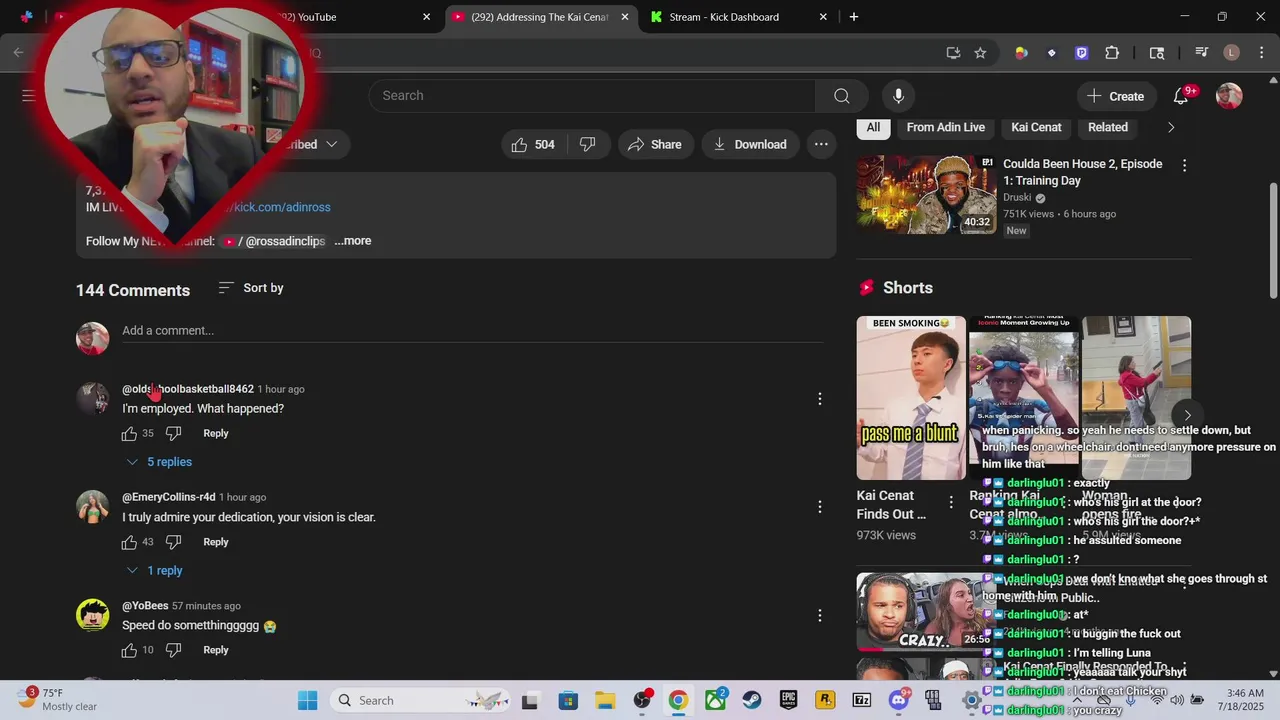Open the purple P shield extension

pos(1081,53)
